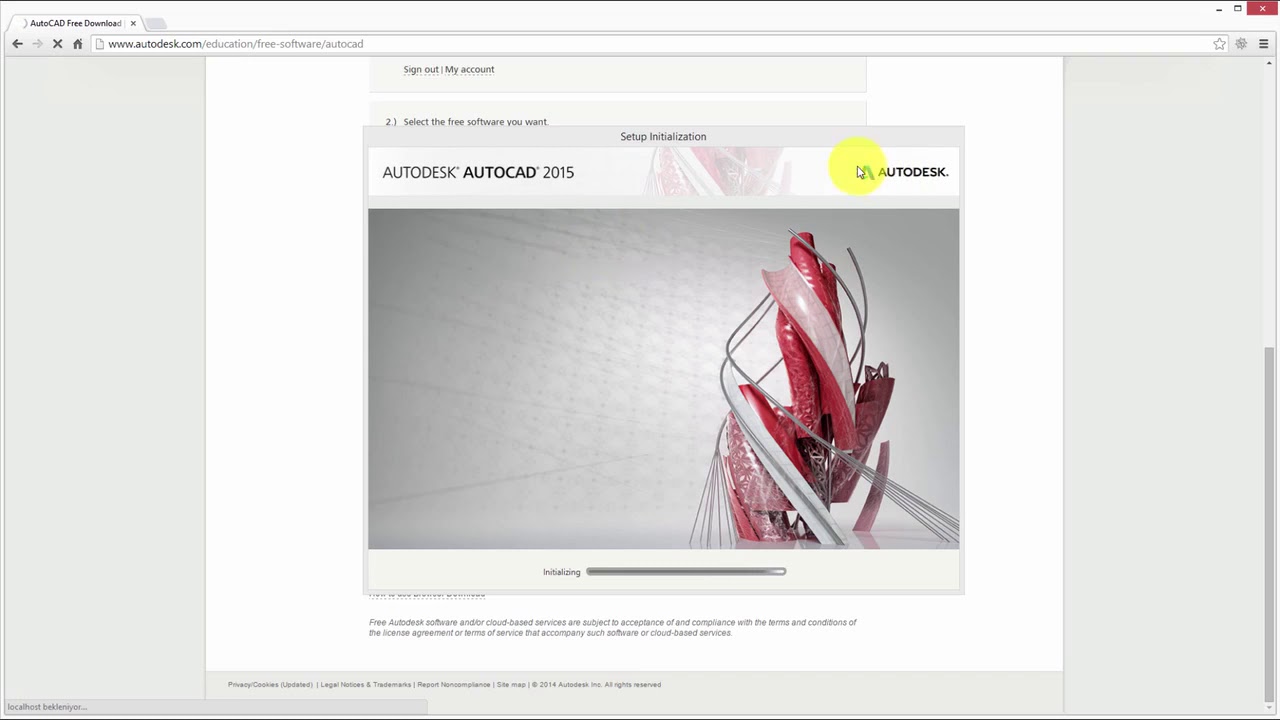The height and width of the screenshot is (720, 1280).
Task: Go back to the previous page
Action: 17,44
